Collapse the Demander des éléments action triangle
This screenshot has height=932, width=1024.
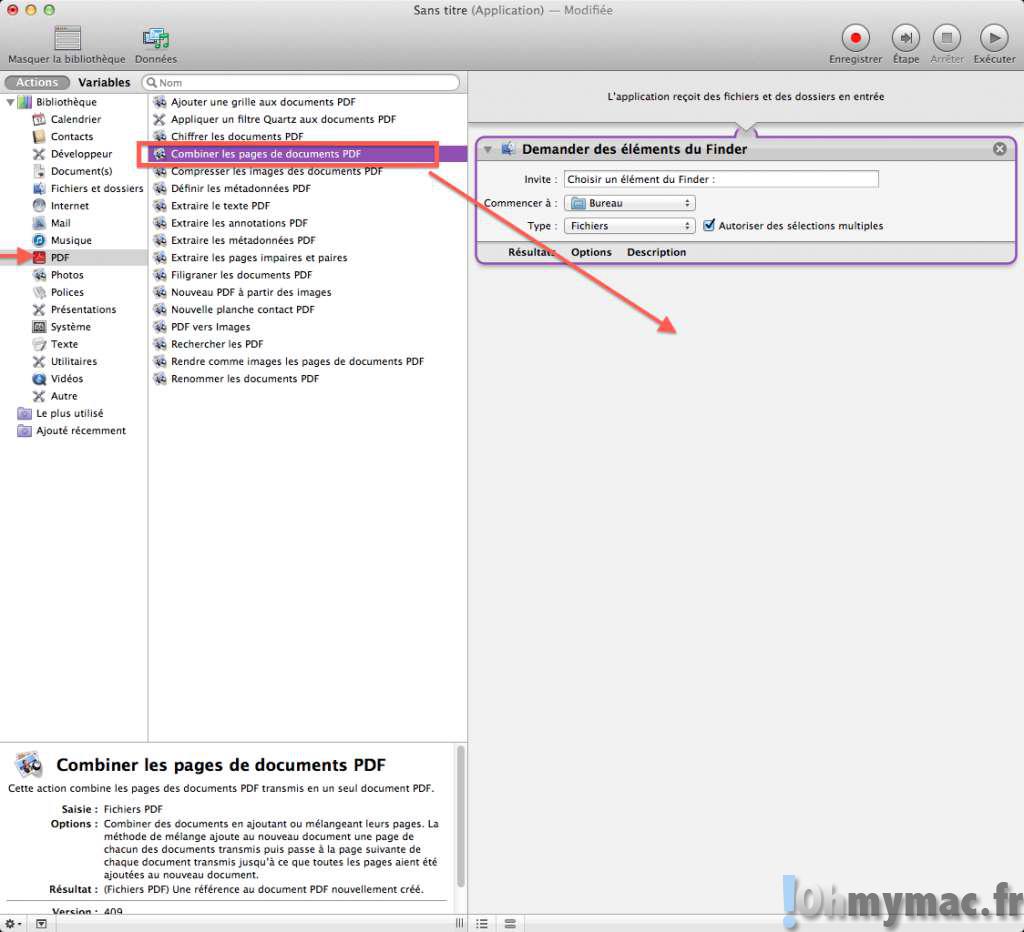(488, 149)
